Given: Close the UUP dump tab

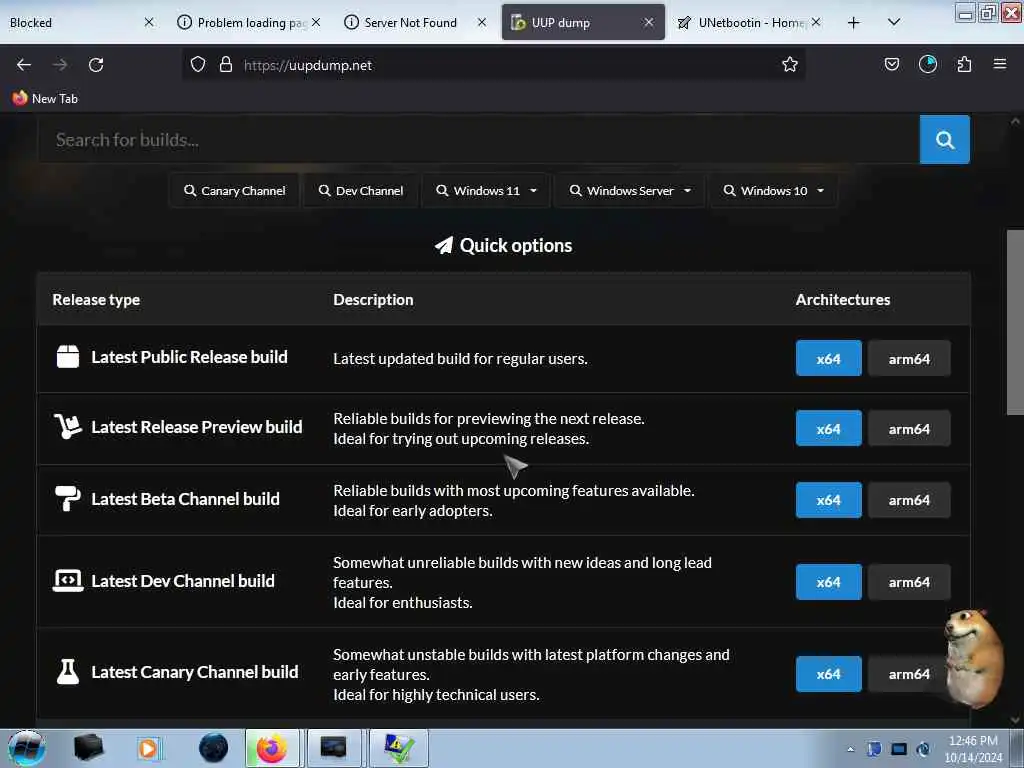Looking at the screenshot, I should 648,22.
